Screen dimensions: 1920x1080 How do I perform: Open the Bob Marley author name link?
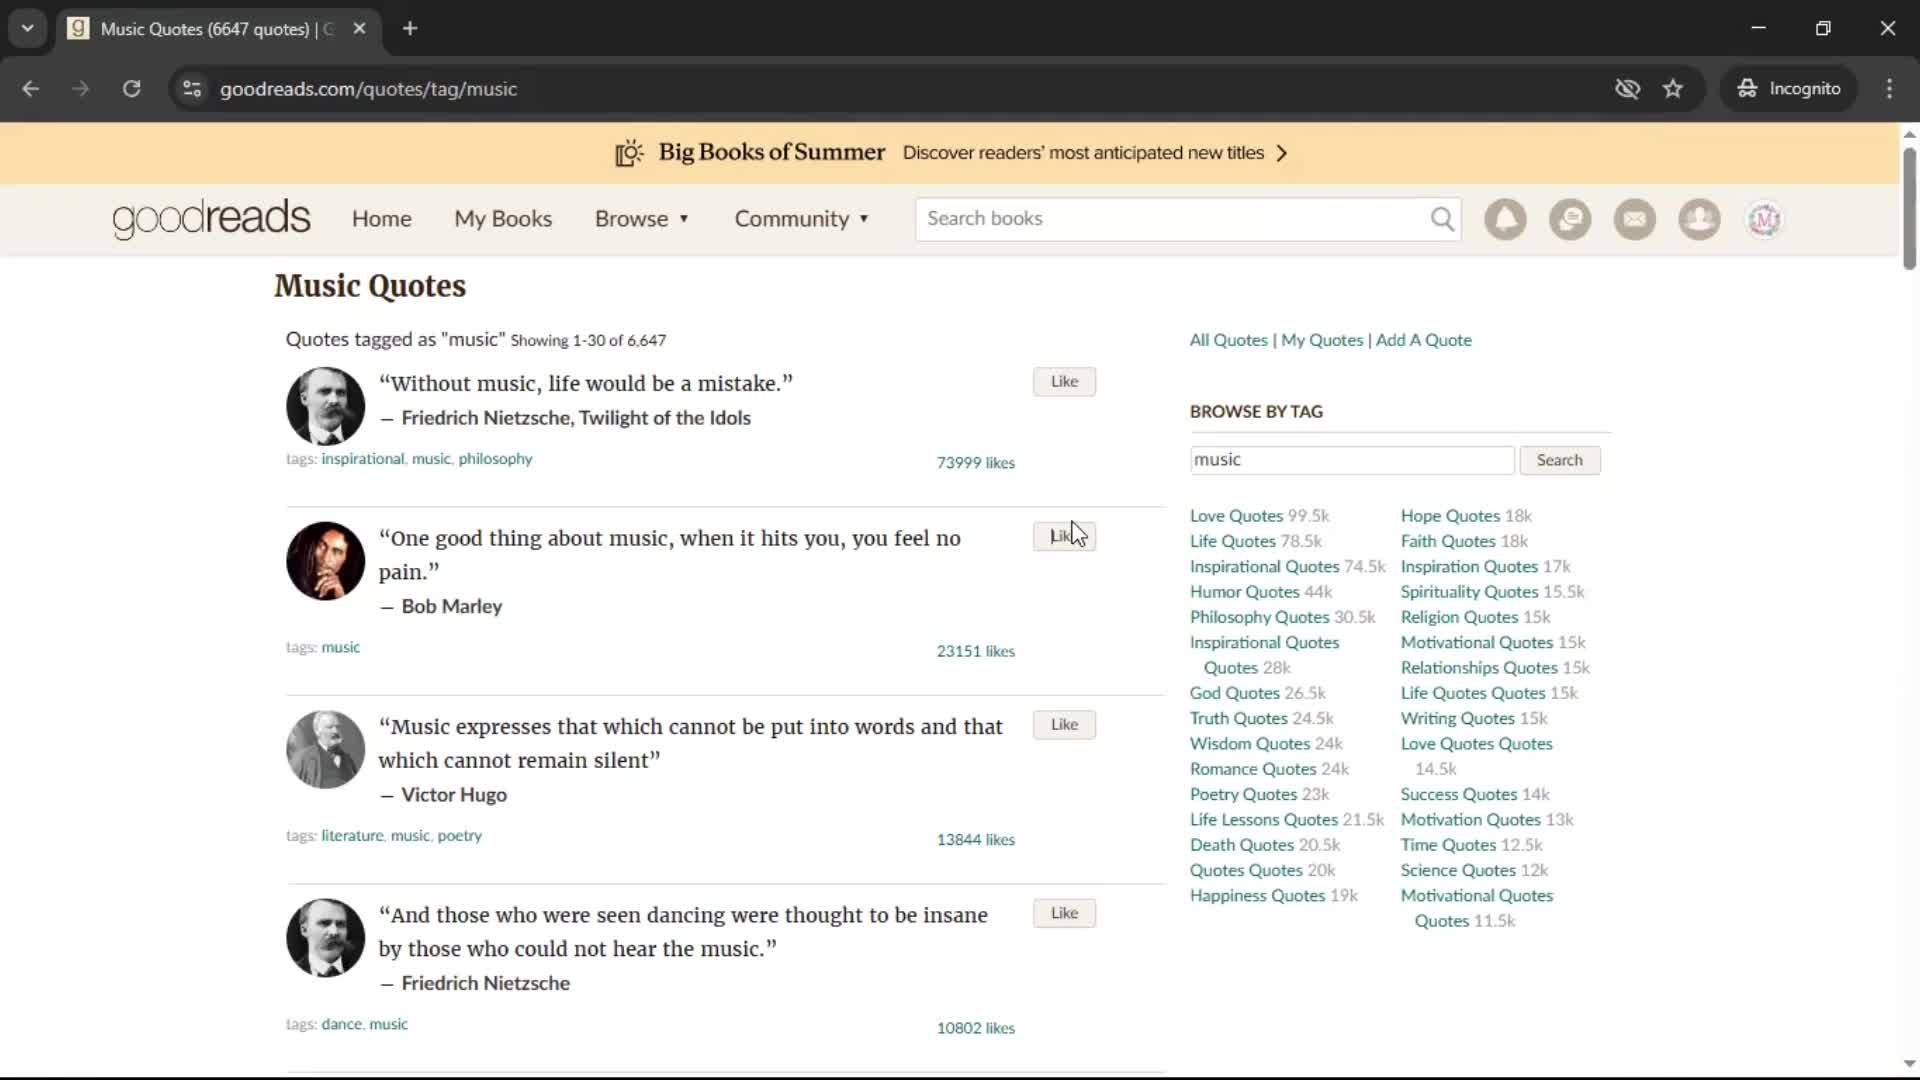click(x=451, y=607)
